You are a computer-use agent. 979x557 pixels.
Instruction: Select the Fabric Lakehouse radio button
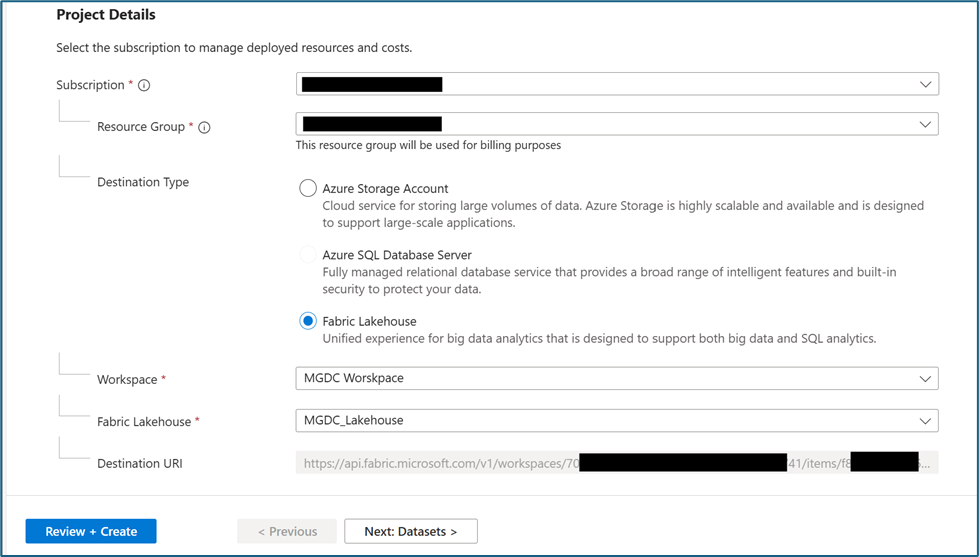308,321
